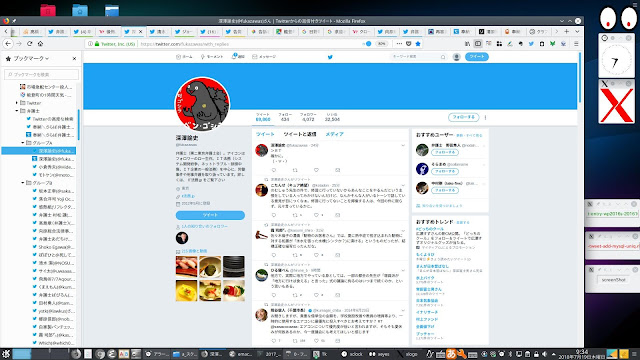640x360 pixels.
Task: Toggle the sidebar toolbar icon
Action: 478,44
